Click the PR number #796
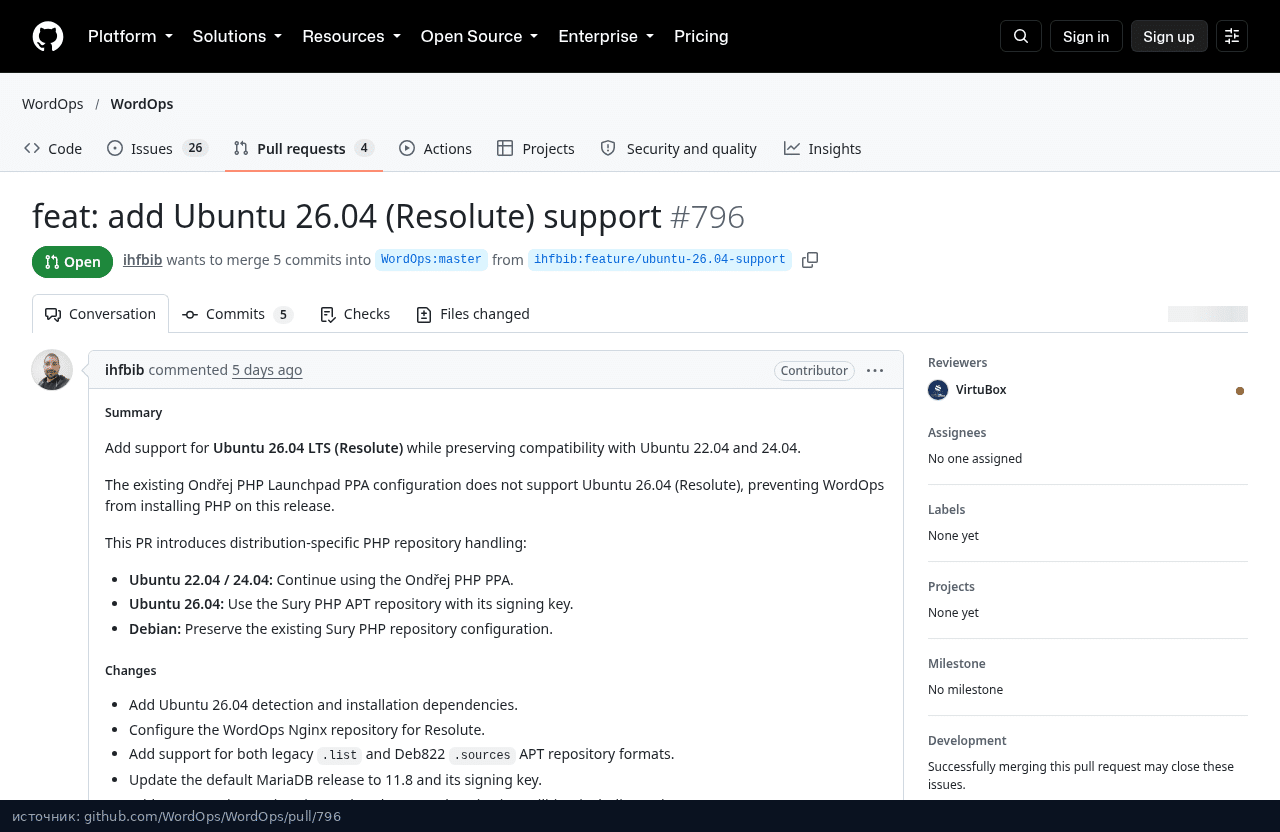Screen dimensions: 1280x832 [x=707, y=217]
